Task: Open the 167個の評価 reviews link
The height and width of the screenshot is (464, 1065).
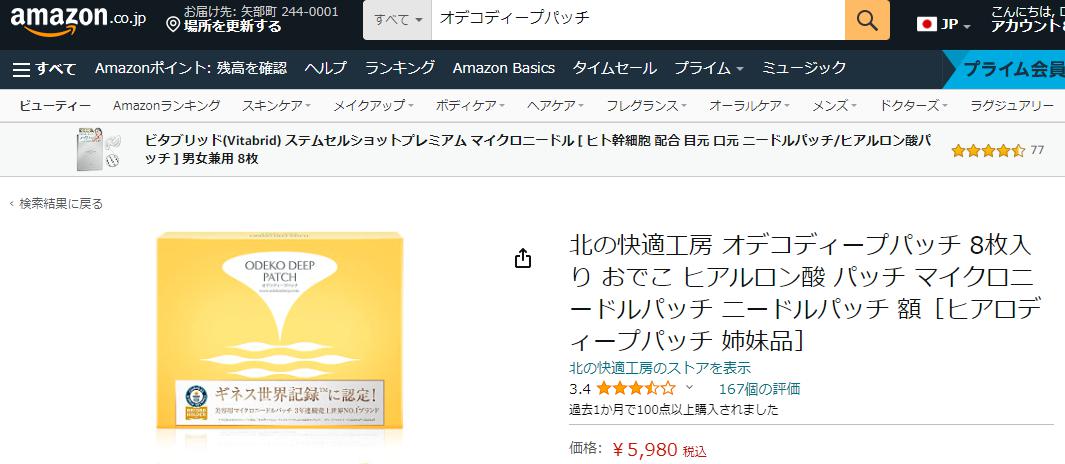Action: [x=759, y=389]
